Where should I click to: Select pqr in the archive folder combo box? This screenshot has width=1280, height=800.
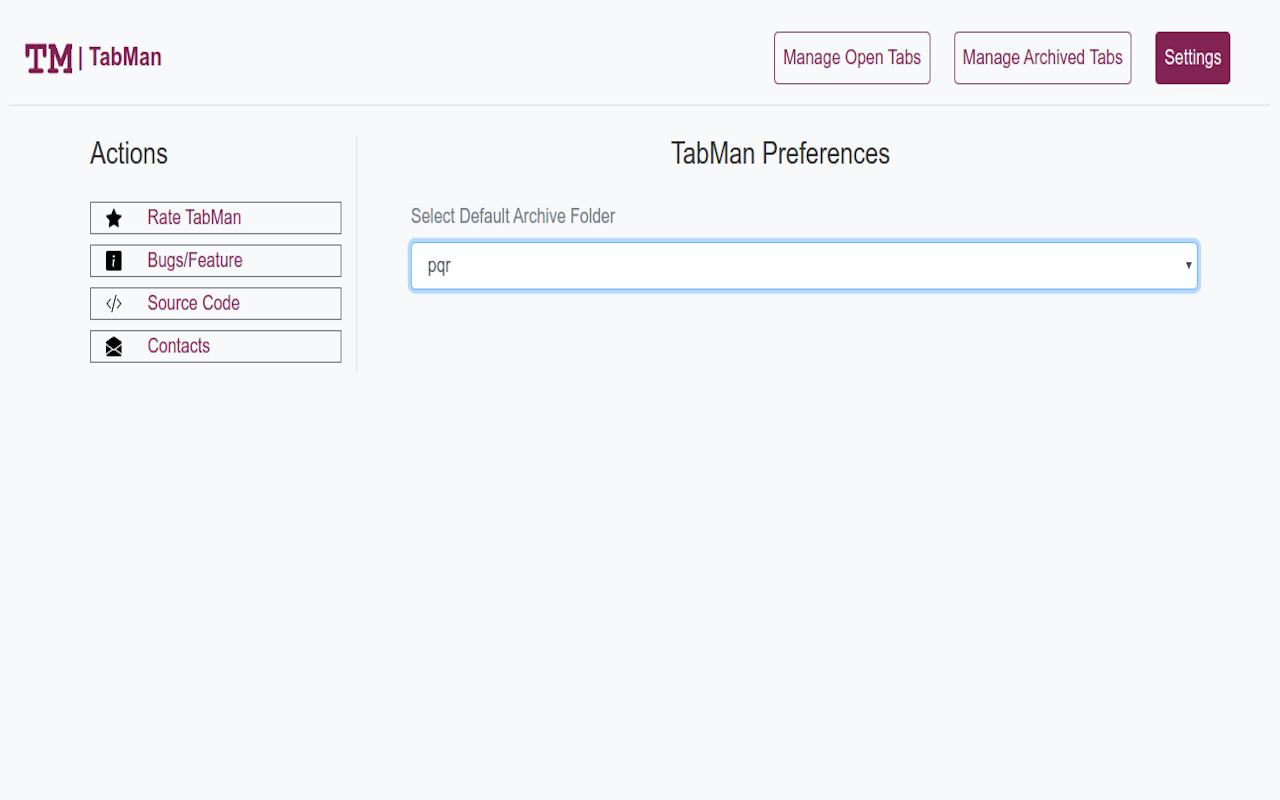[803, 265]
